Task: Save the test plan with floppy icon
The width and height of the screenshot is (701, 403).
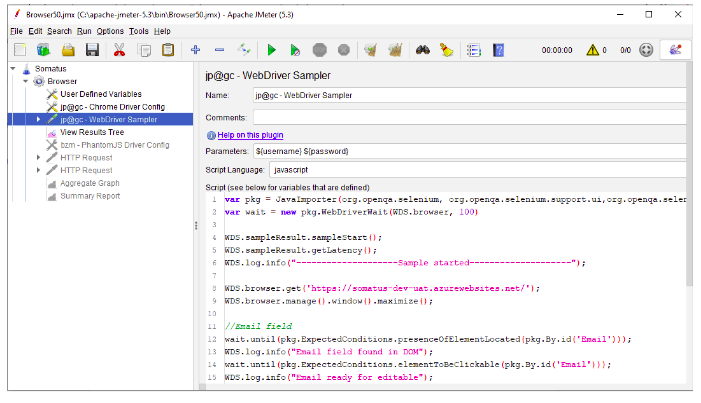Action: click(x=92, y=50)
